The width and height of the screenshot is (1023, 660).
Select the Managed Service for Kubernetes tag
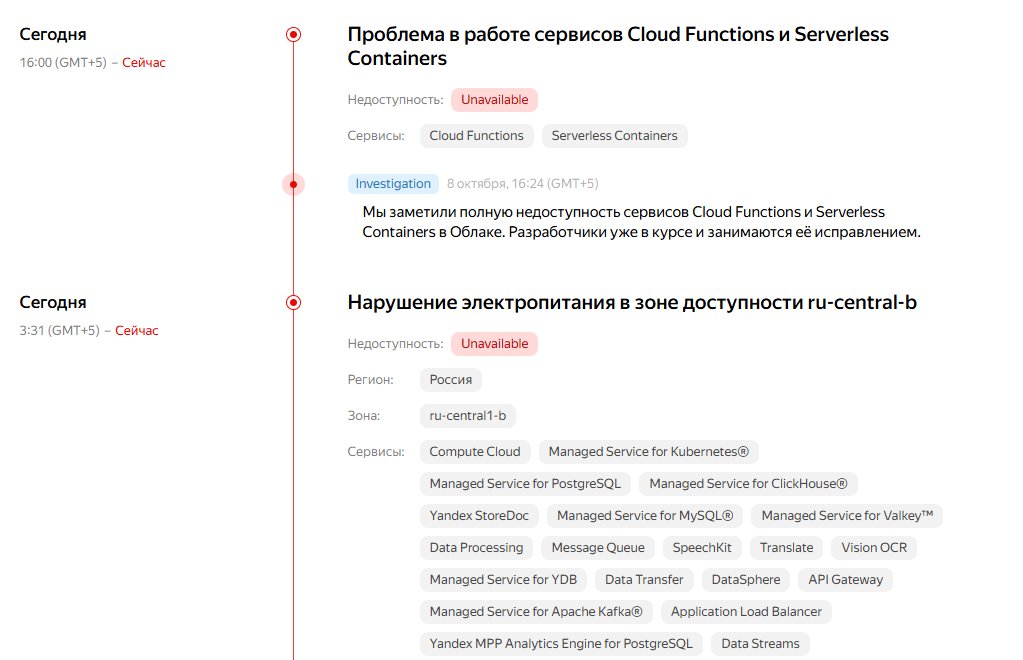pos(649,451)
